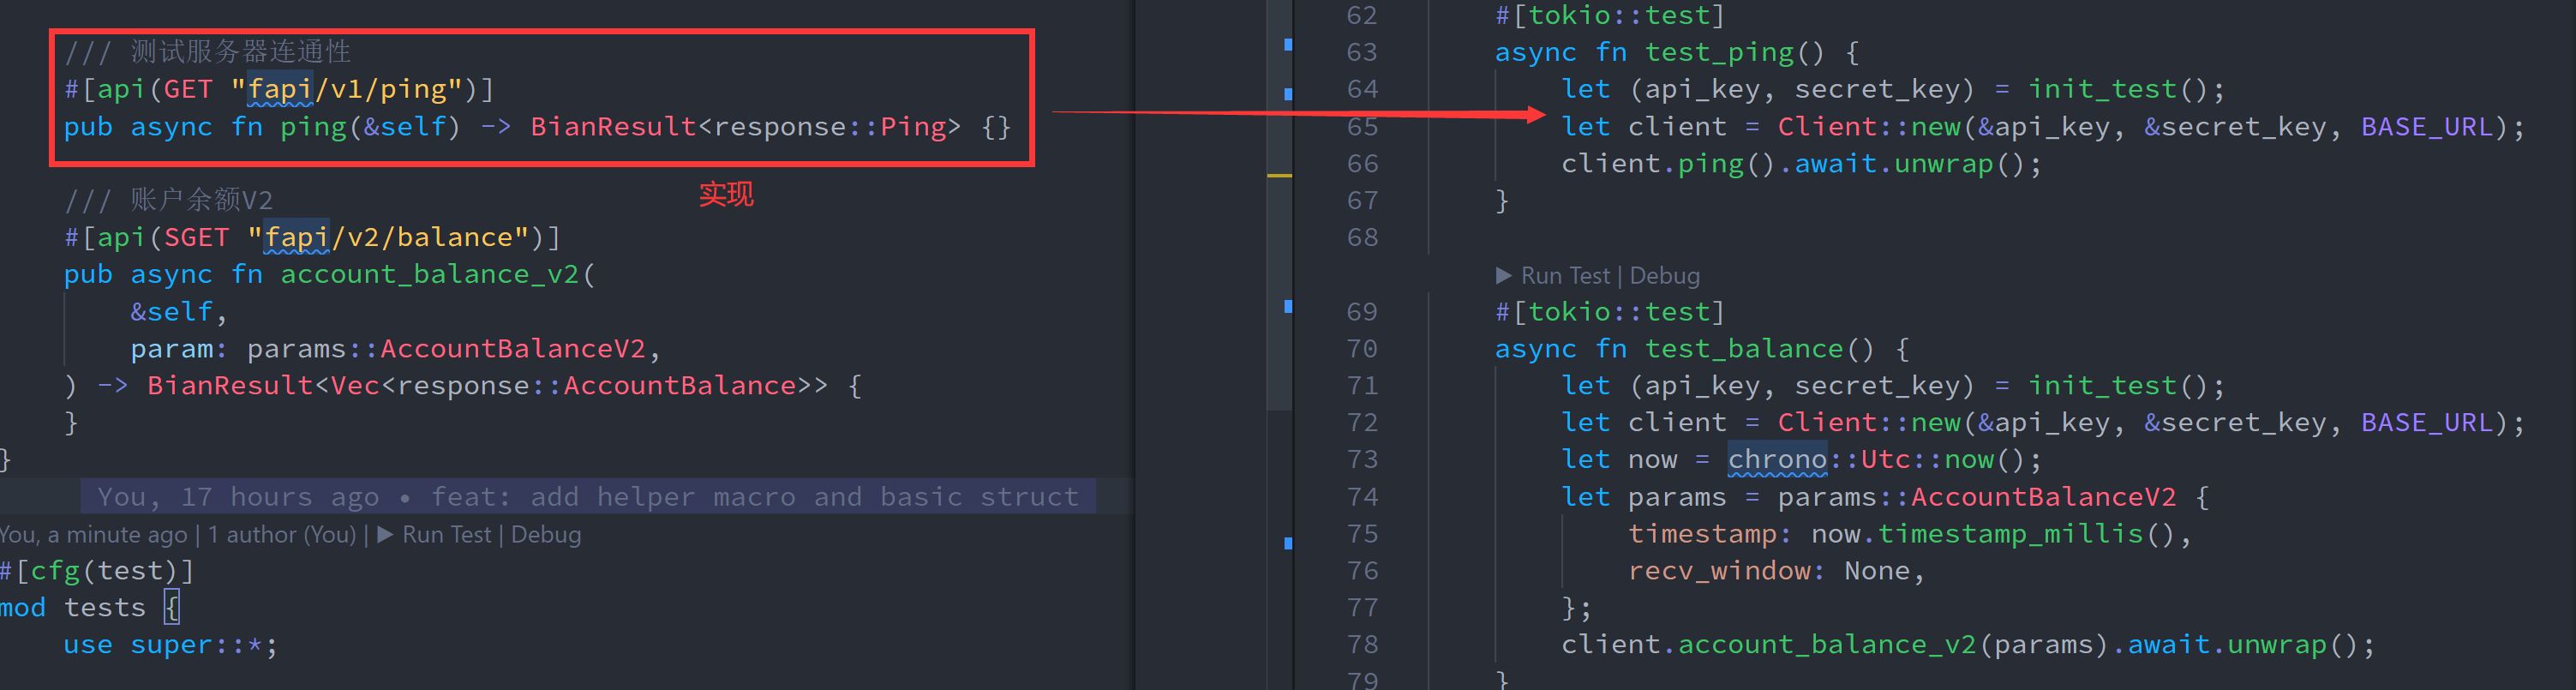This screenshot has height=690, width=2576.
Task: Click the underlined chrono identifier on line 73
Action: click(1777, 460)
